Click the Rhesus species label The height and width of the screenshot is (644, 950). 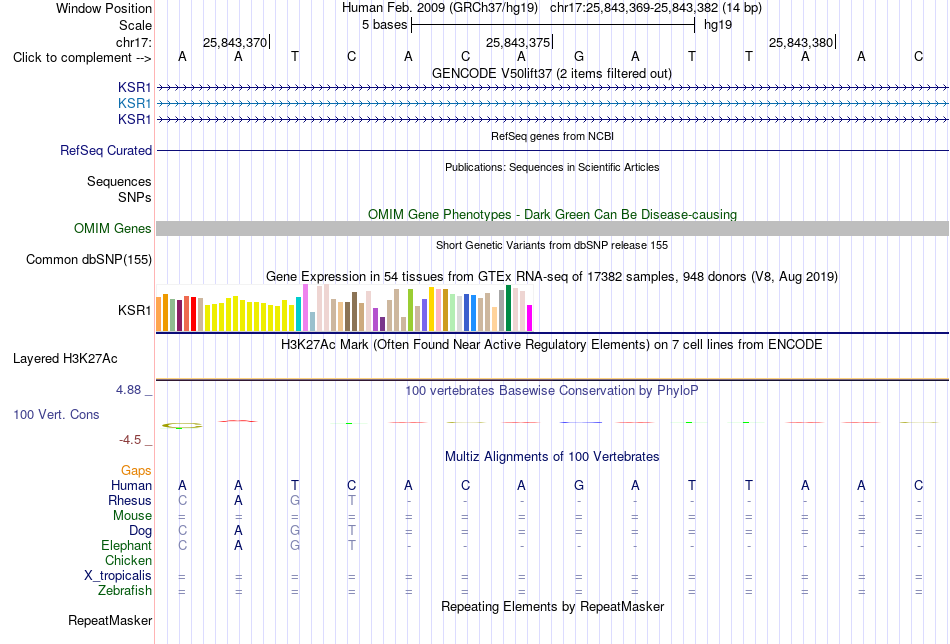[x=130, y=501]
